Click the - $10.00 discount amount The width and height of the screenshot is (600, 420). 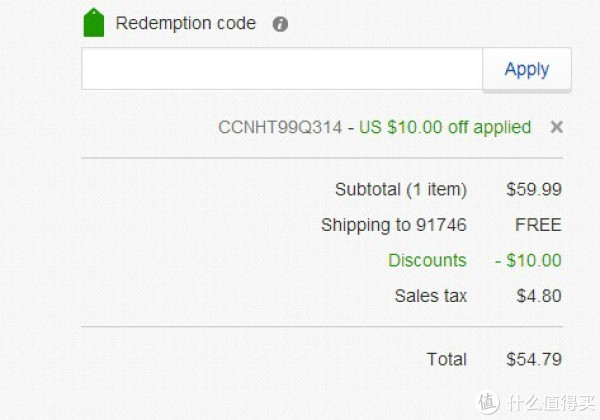528,260
